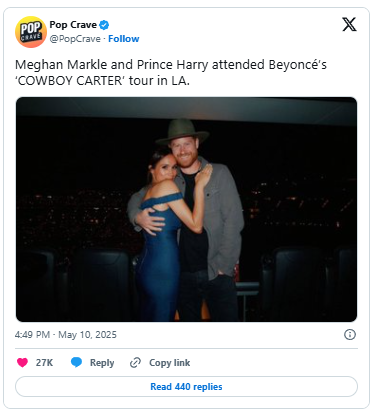Click the 27K likes count
Image resolution: width=379 pixels, height=411 pixels.
[x=44, y=363]
